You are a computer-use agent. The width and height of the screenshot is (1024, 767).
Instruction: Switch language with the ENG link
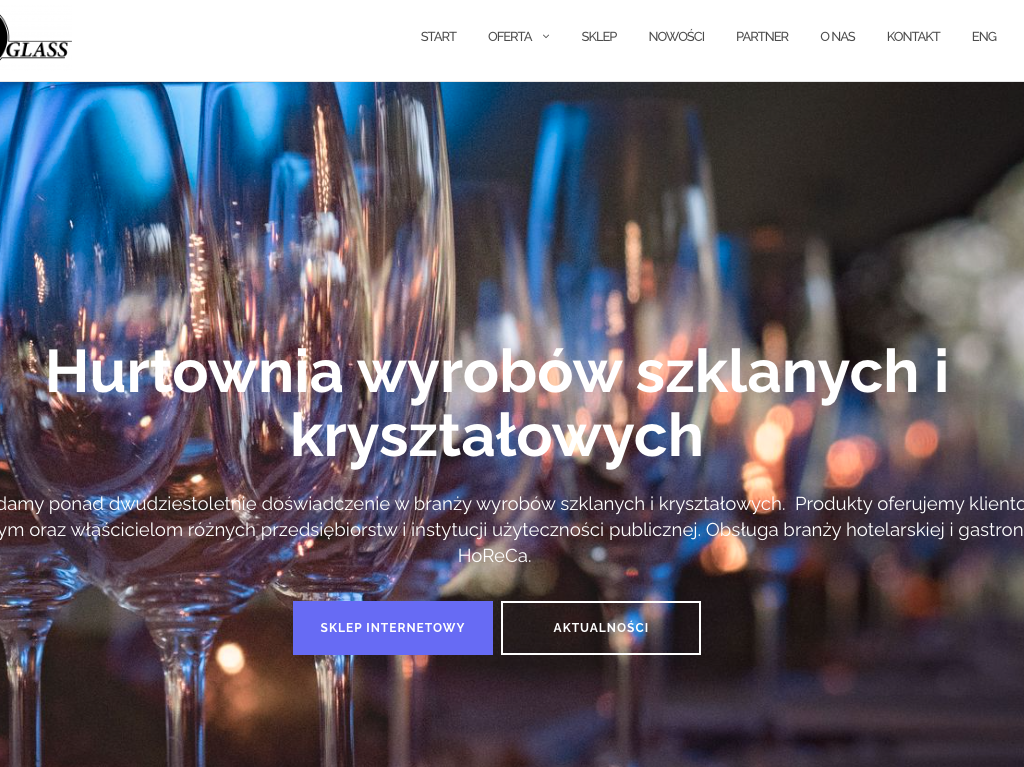984,37
